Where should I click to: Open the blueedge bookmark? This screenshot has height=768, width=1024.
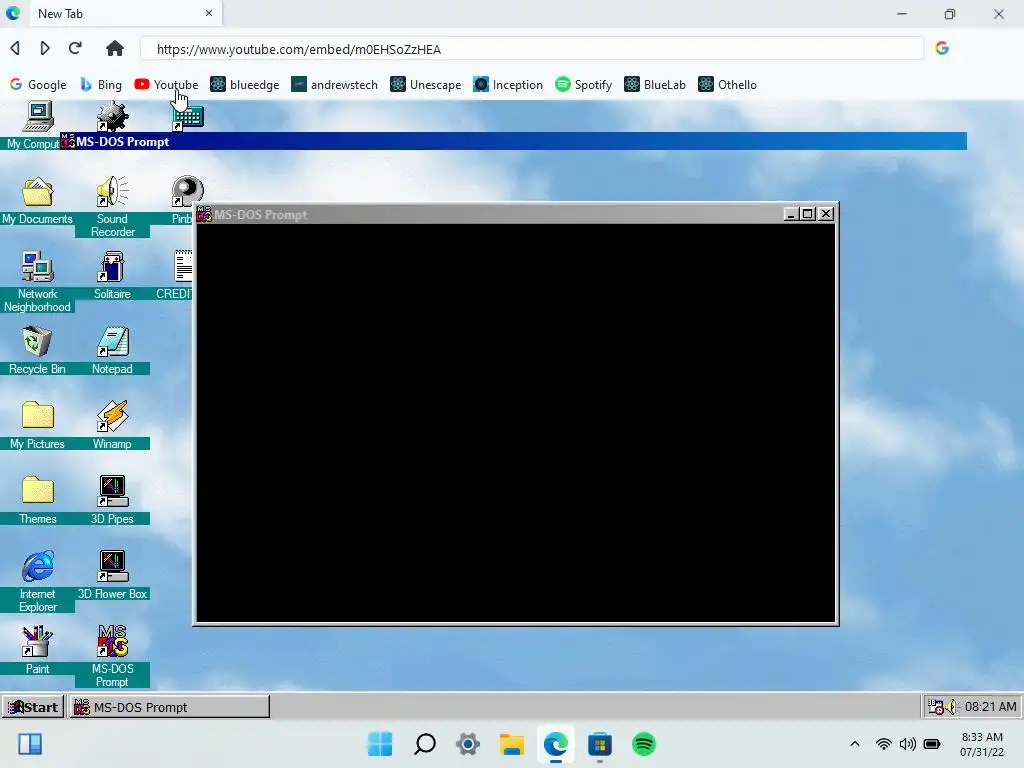click(245, 85)
